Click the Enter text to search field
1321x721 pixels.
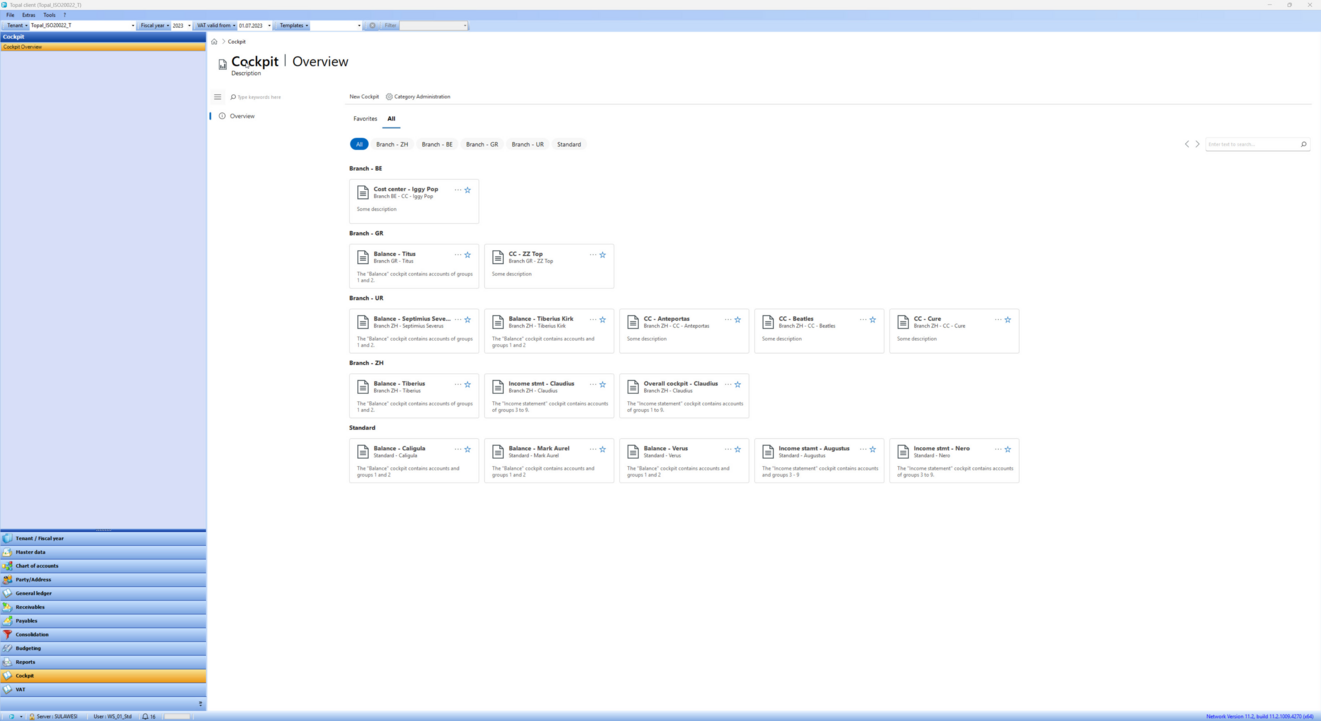tap(1252, 144)
